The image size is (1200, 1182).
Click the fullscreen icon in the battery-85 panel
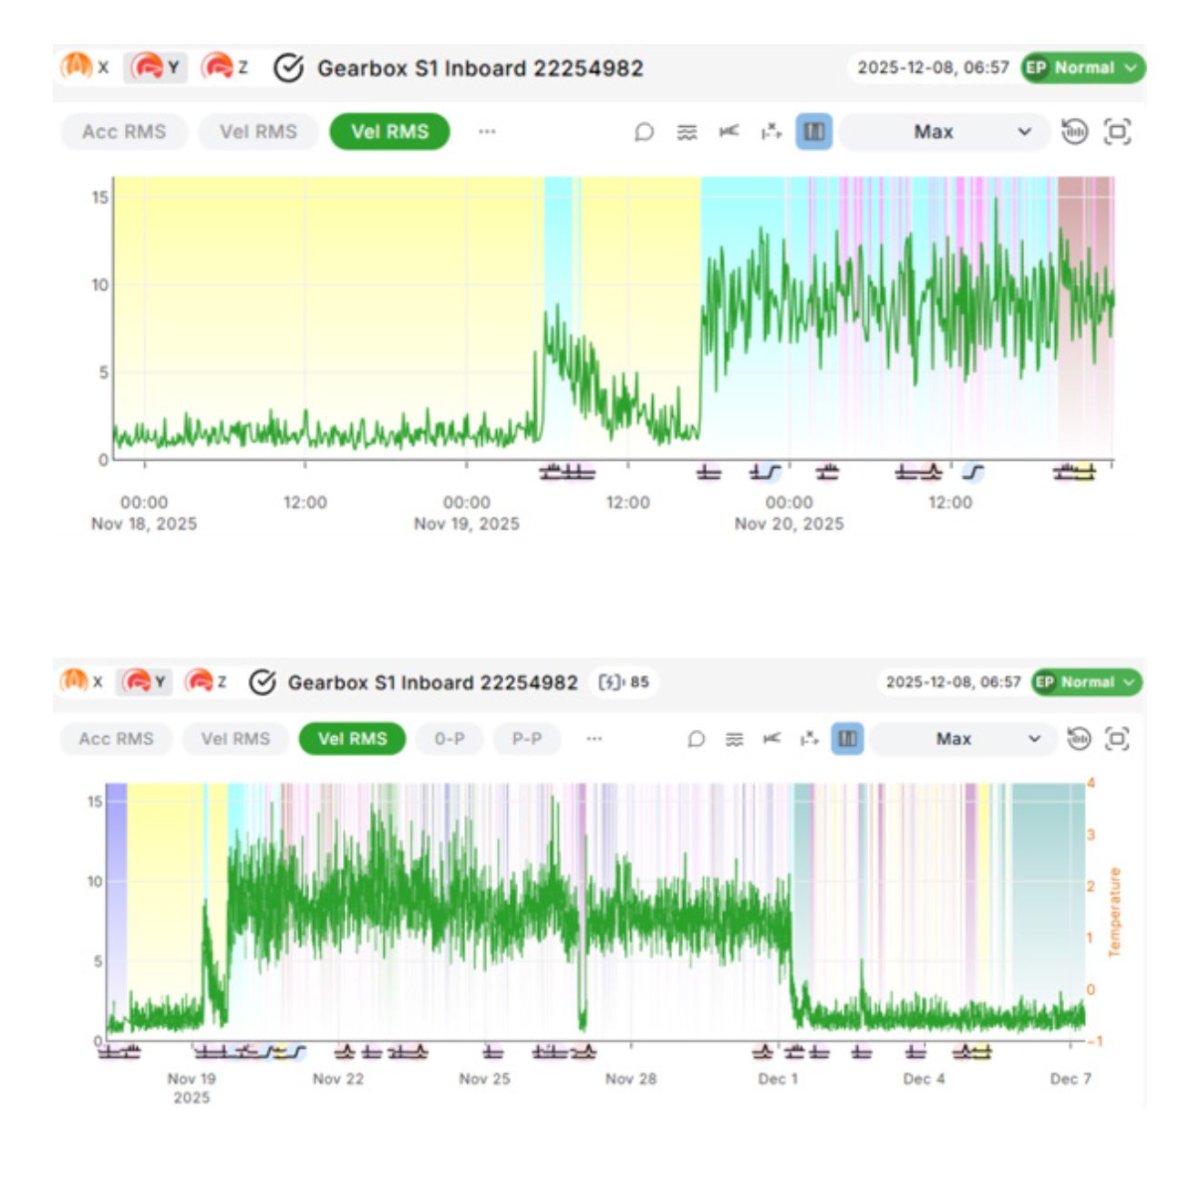point(1117,739)
